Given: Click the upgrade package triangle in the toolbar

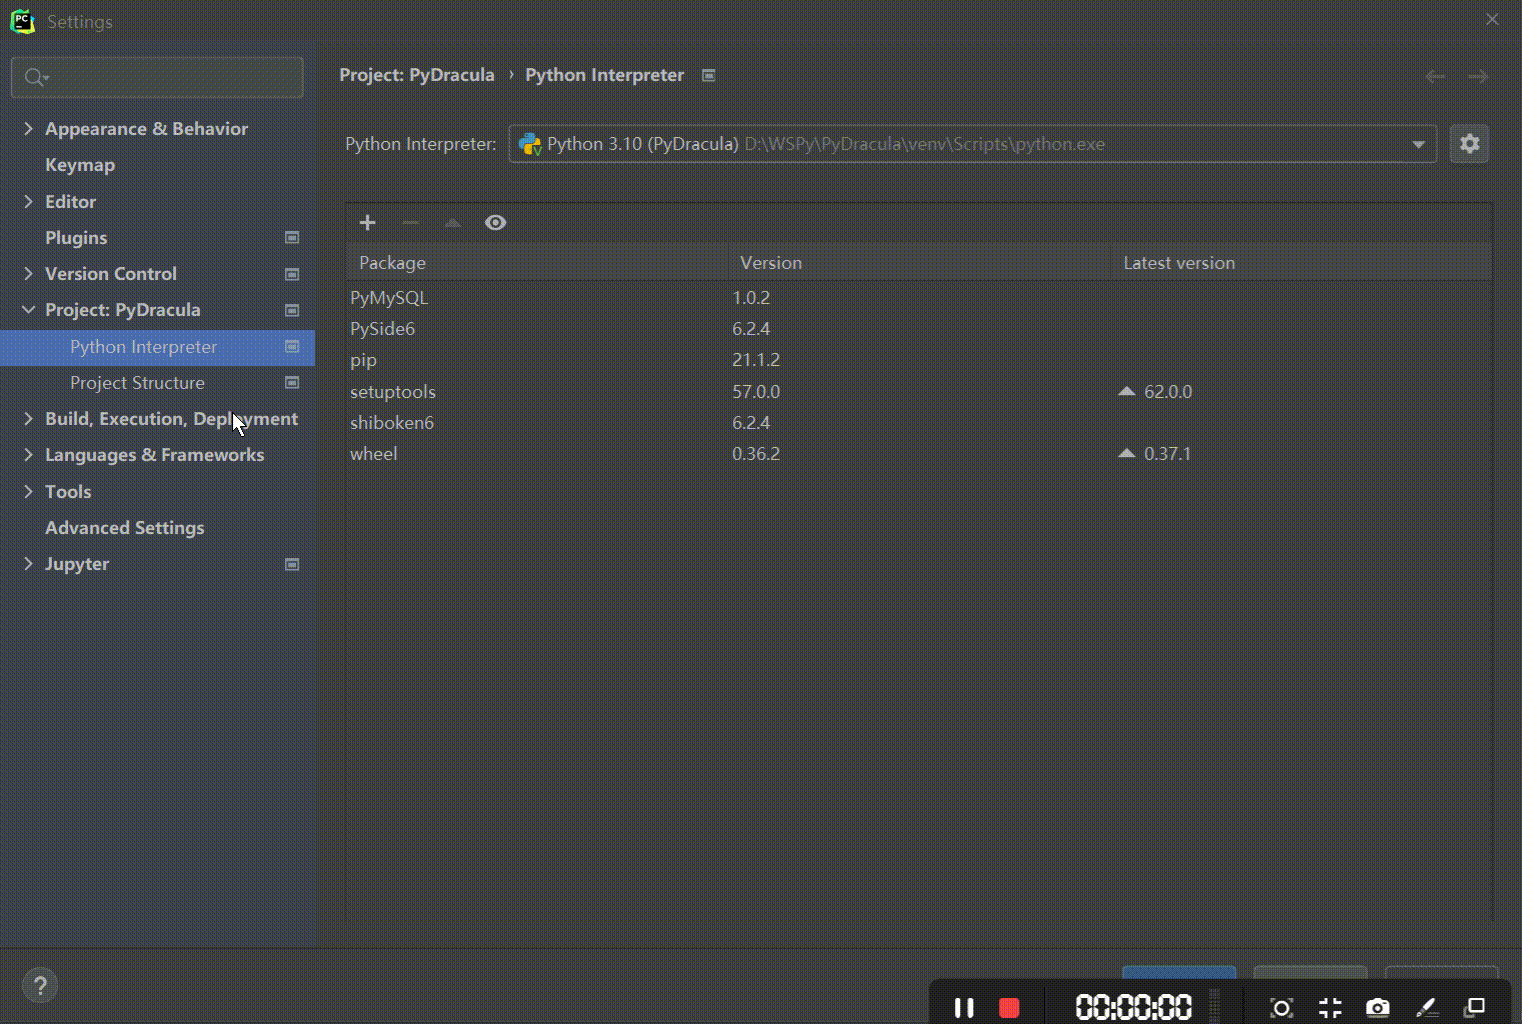Looking at the screenshot, I should 452,223.
